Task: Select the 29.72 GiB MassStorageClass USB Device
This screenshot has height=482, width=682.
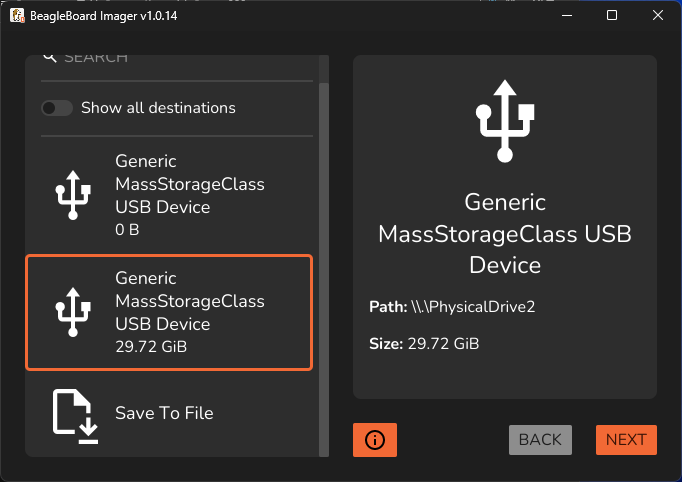Action: [169, 312]
